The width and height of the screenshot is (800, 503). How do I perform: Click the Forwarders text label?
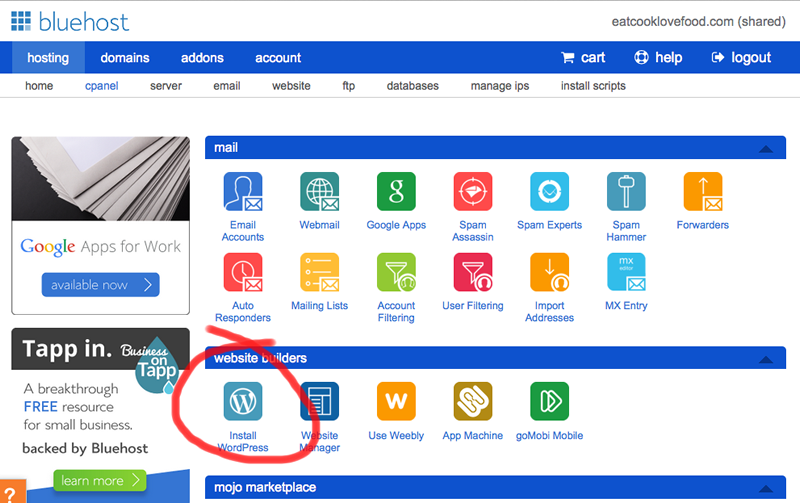703,225
